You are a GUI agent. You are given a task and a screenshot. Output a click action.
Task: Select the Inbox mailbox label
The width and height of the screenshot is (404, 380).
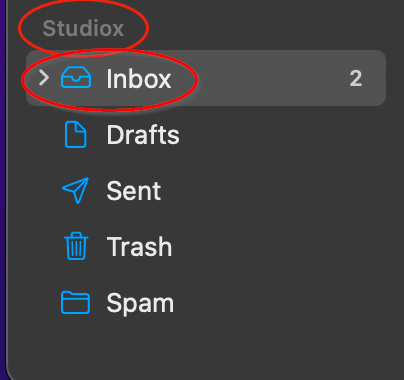(x=139, y=79)
